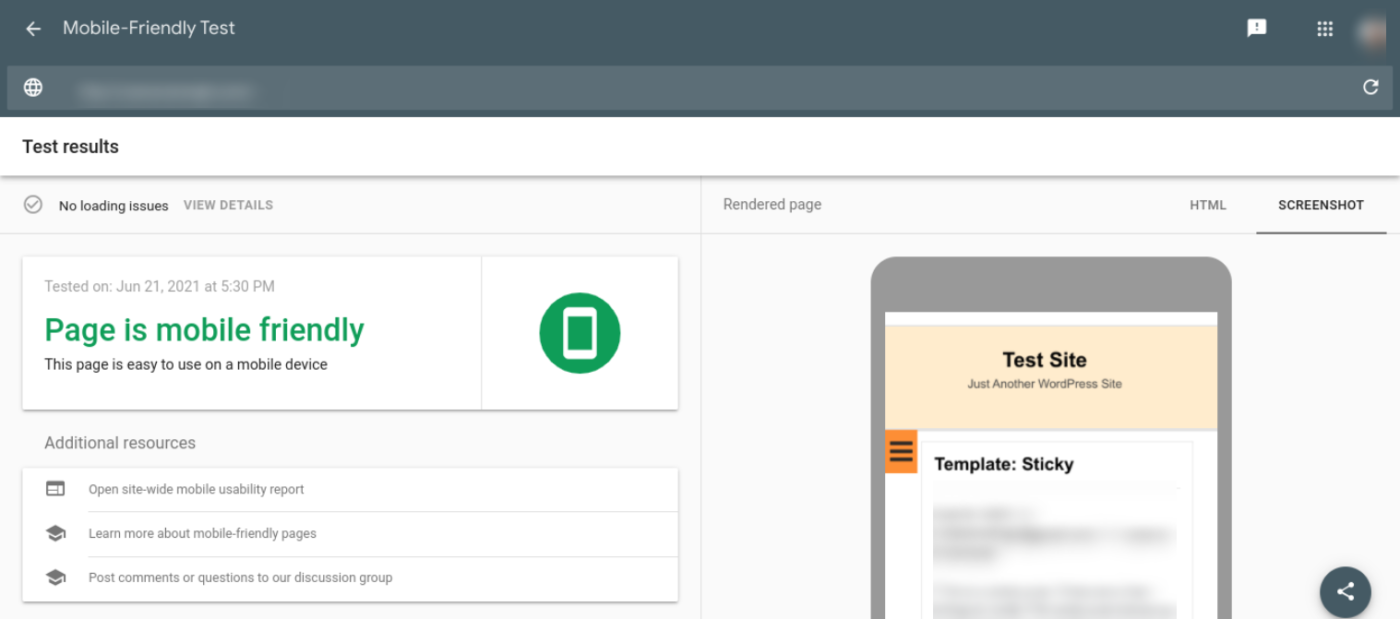Click the no loading issues checkmark icon

[33, 205]
